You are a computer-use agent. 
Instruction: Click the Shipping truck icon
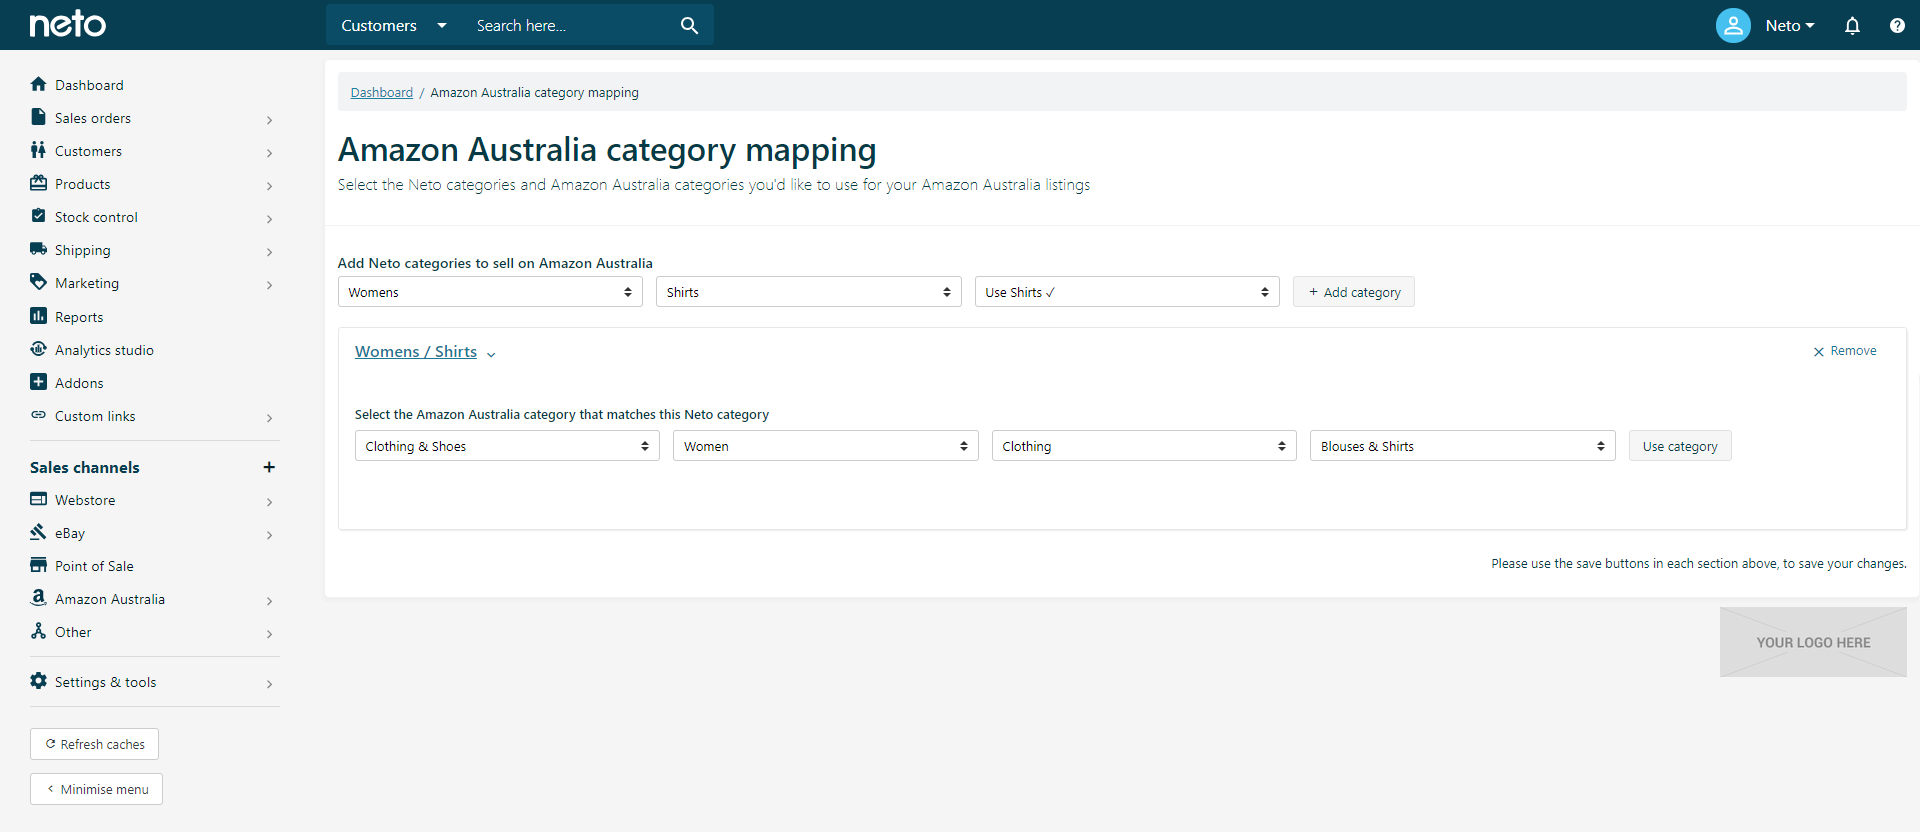coord(38,249)
